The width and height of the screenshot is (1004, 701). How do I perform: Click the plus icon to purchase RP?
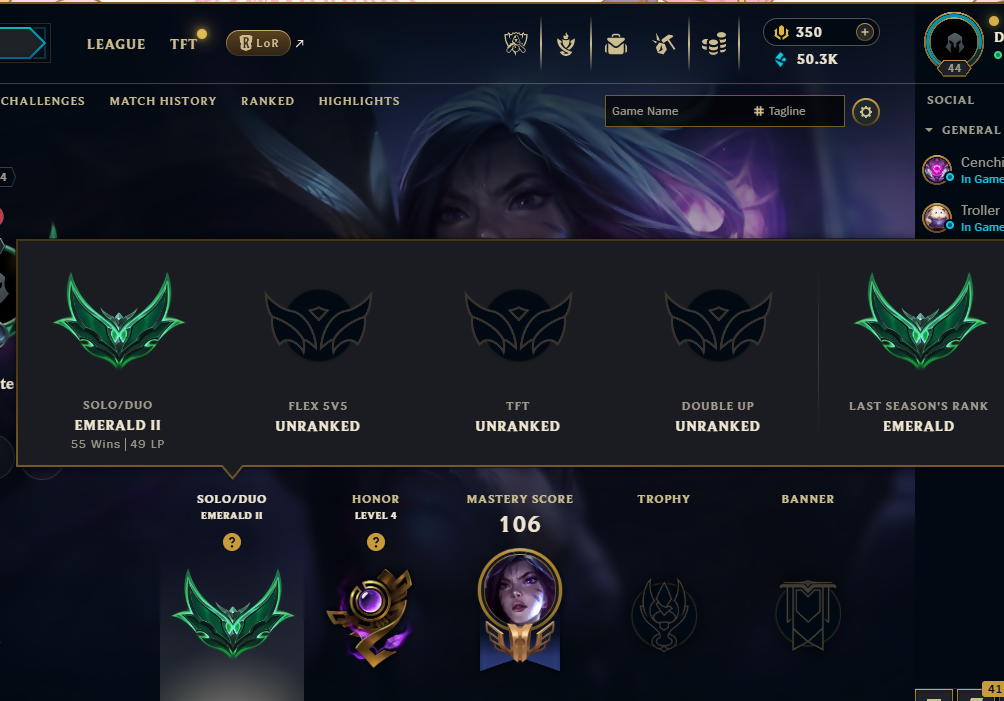864,32
